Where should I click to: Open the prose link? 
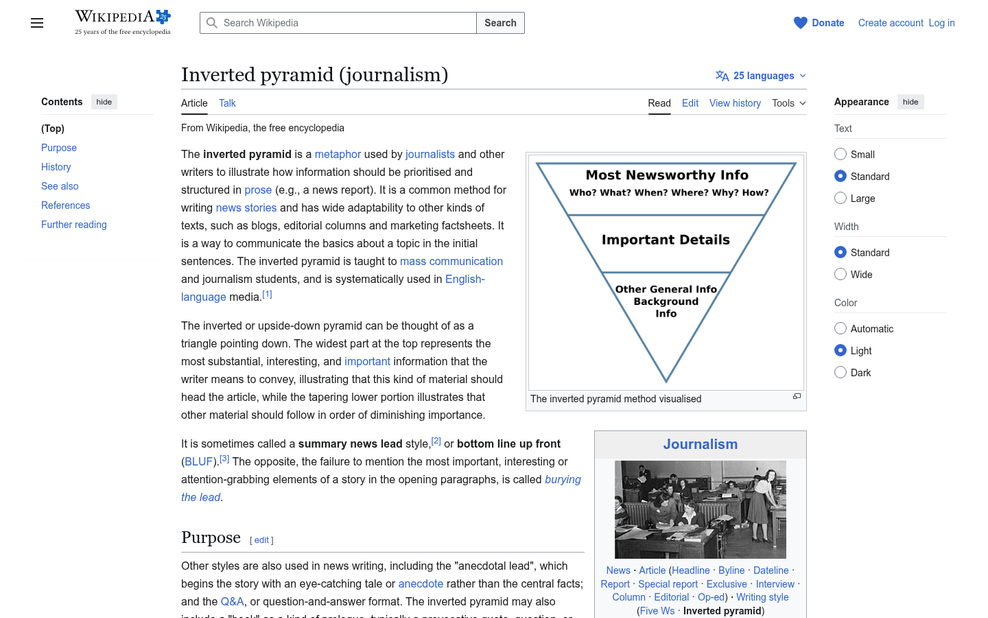tap(258, 190)
